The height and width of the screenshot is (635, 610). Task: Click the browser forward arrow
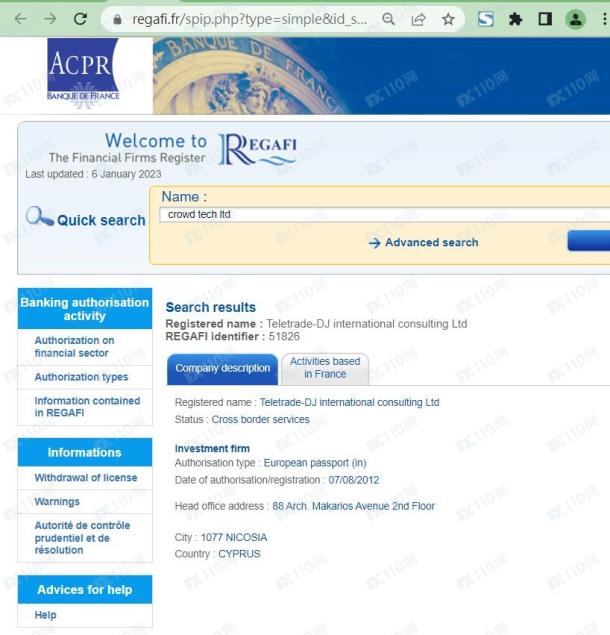pos(50,19)
